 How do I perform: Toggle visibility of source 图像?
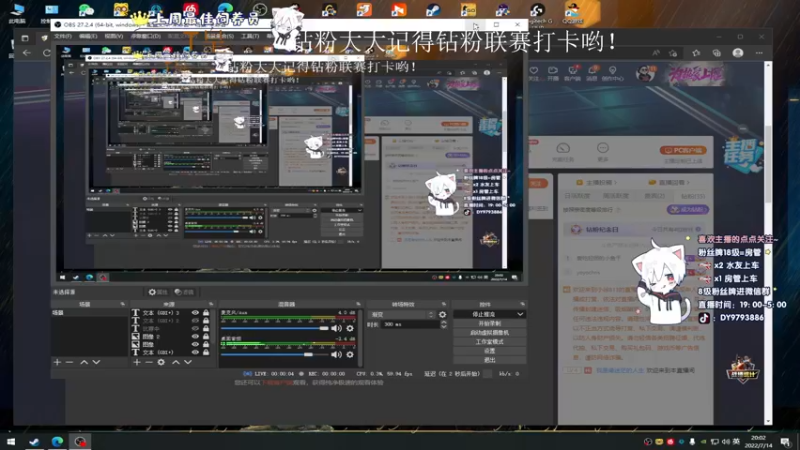(195, 344)
